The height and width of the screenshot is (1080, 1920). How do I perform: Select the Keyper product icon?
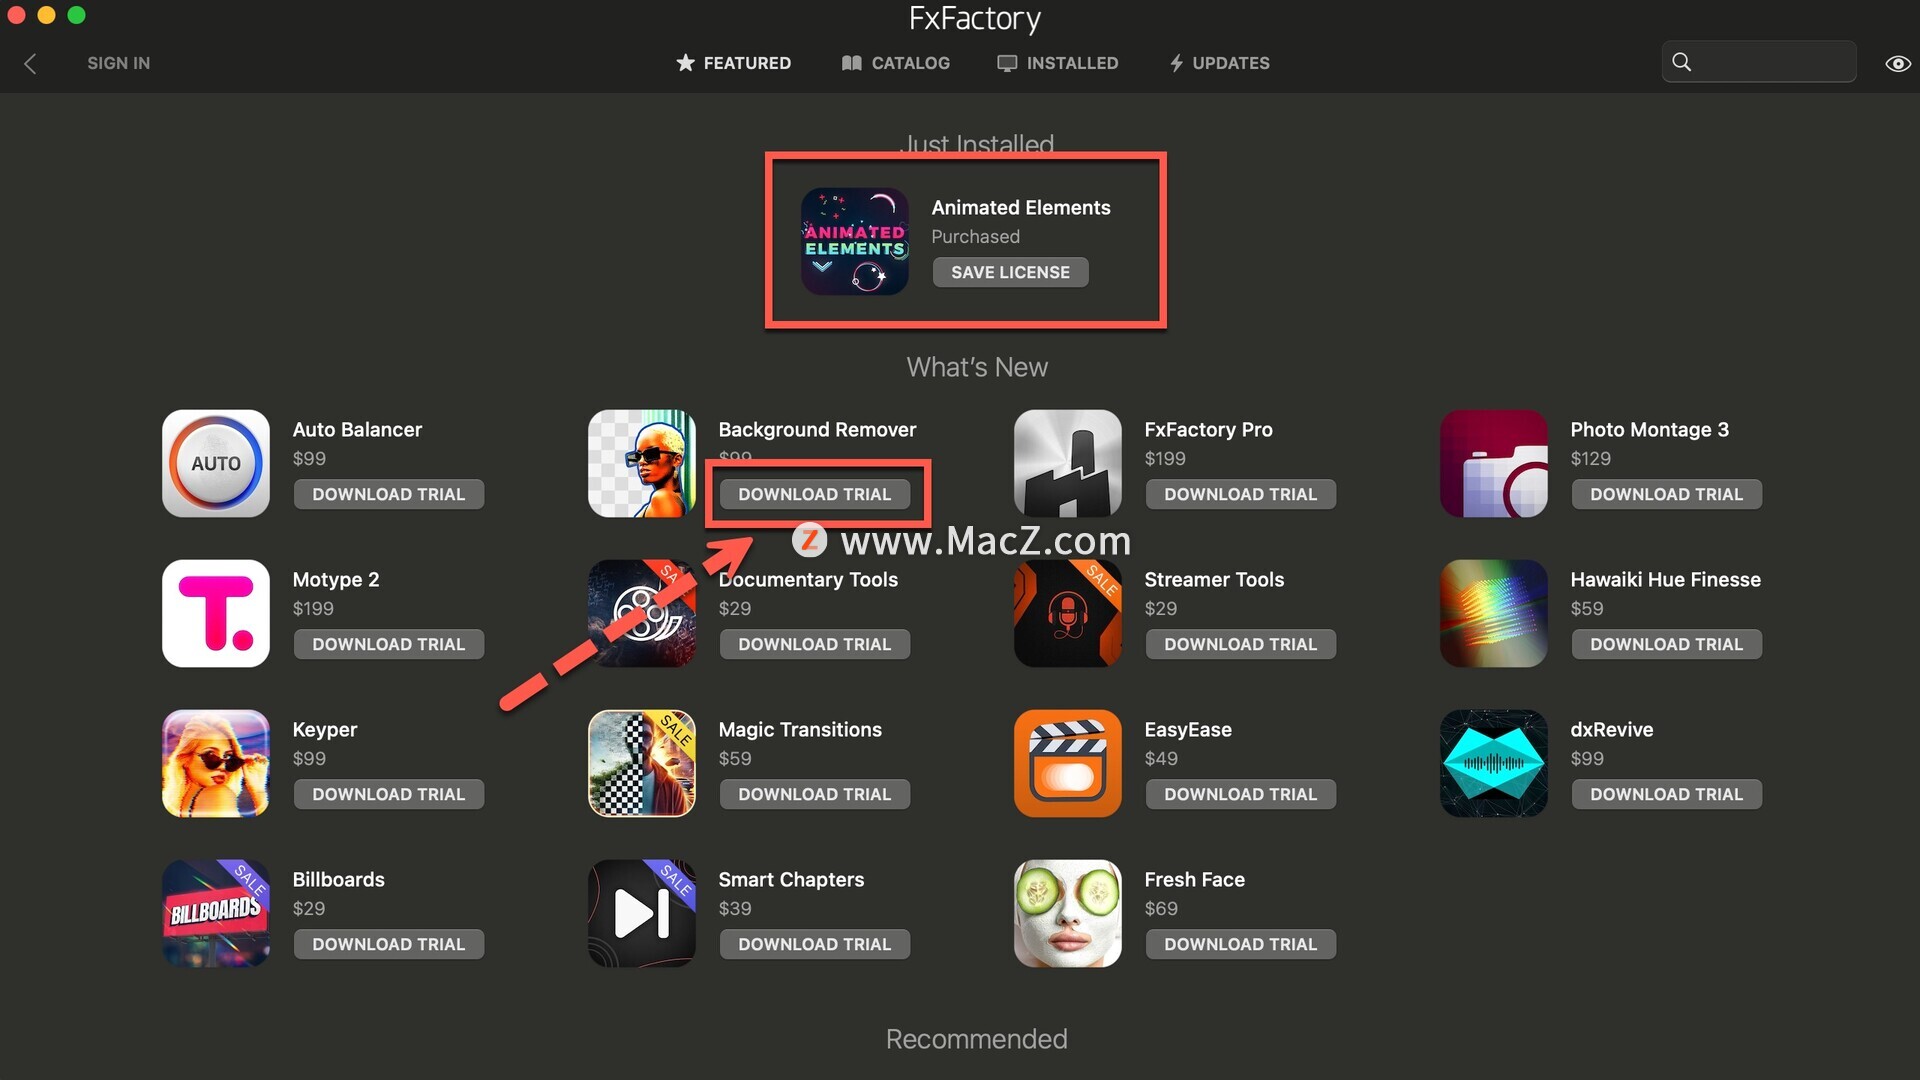tap(216, 763)
